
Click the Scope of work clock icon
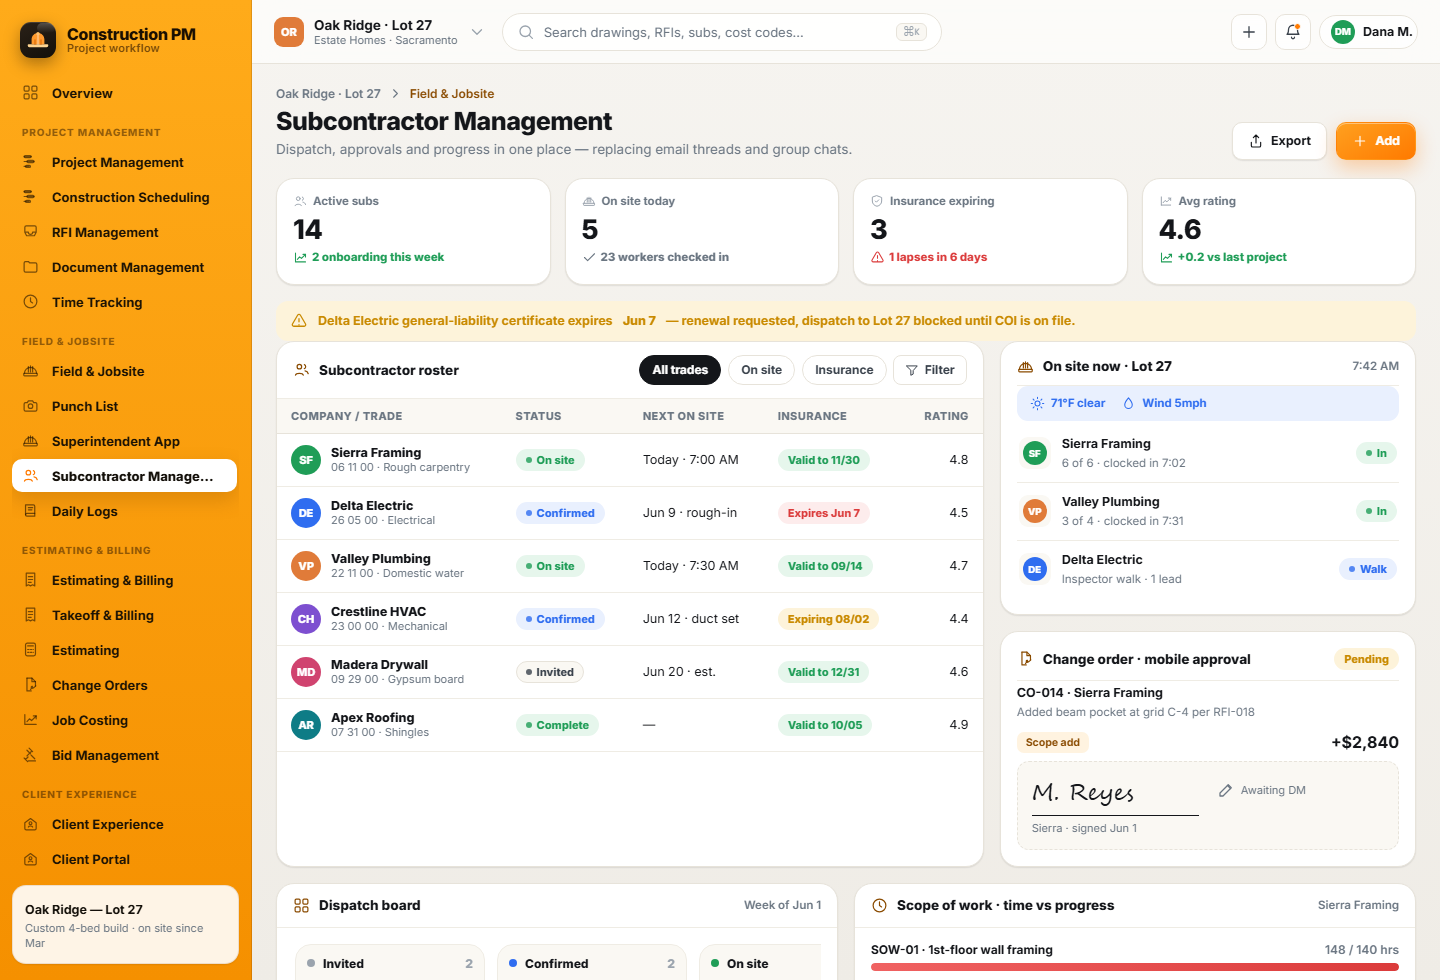pos(879,905)
